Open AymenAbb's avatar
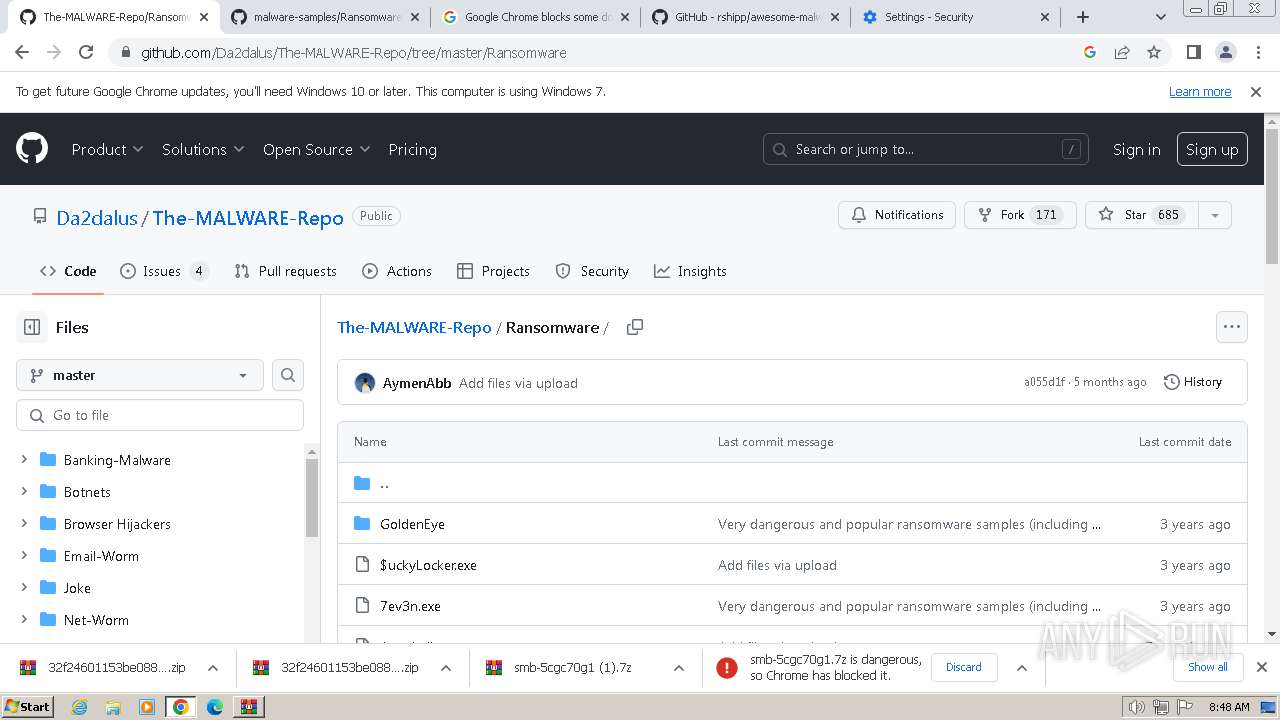1280x720 pixels. tap(365, 383)
